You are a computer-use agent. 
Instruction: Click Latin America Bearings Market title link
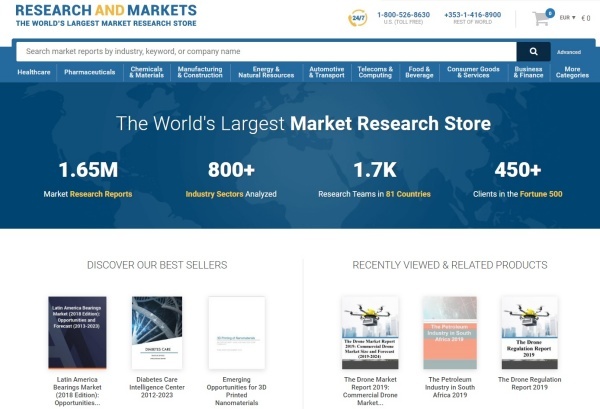77,391
